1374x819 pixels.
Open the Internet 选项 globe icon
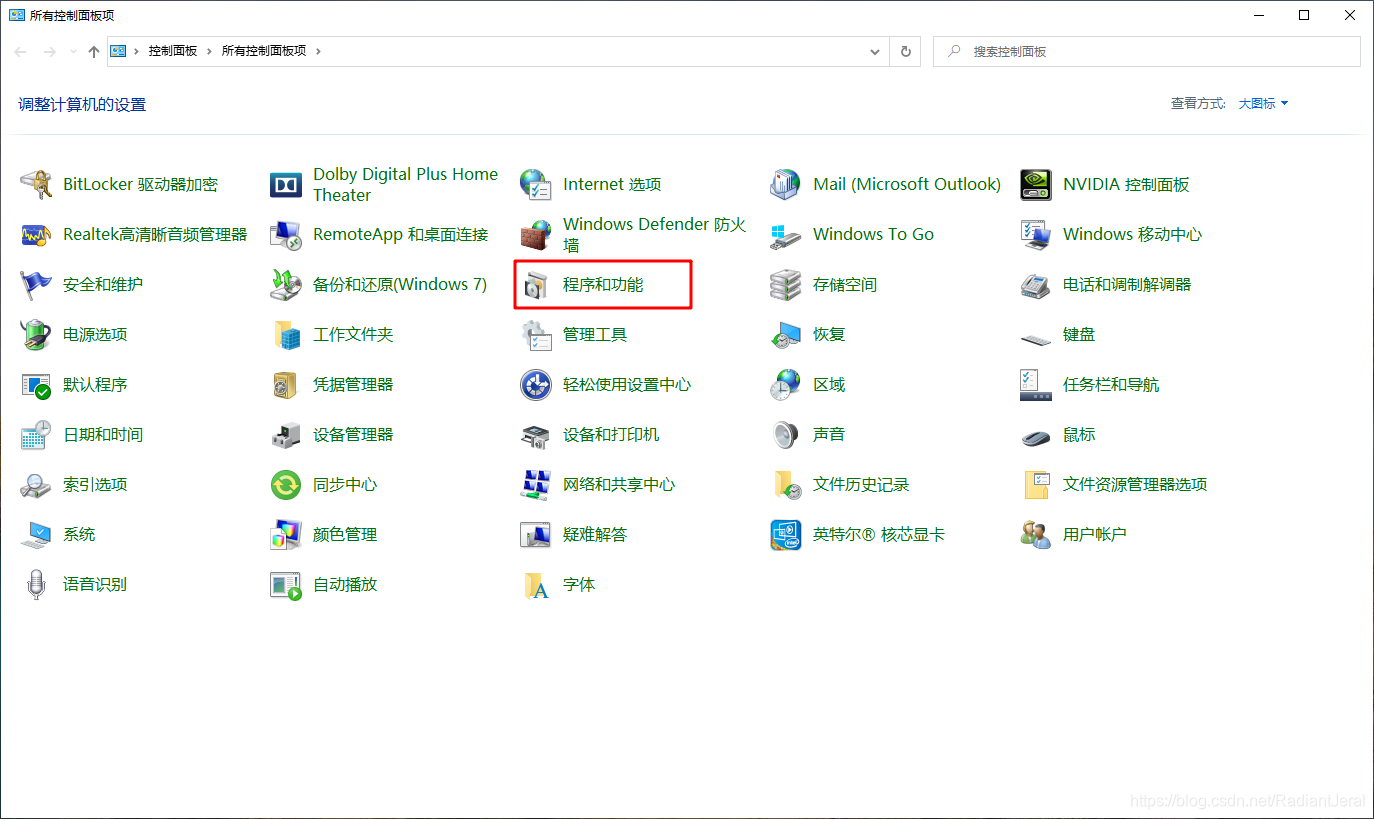click(536, 184)
